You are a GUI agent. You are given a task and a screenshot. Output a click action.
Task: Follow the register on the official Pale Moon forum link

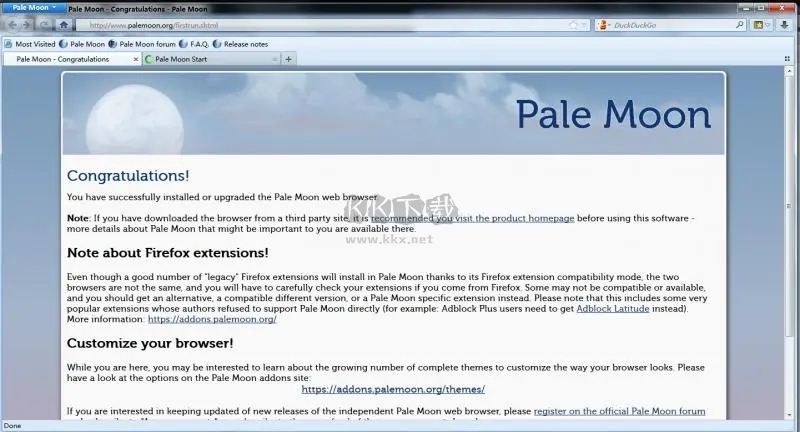(x=619, y=411)
